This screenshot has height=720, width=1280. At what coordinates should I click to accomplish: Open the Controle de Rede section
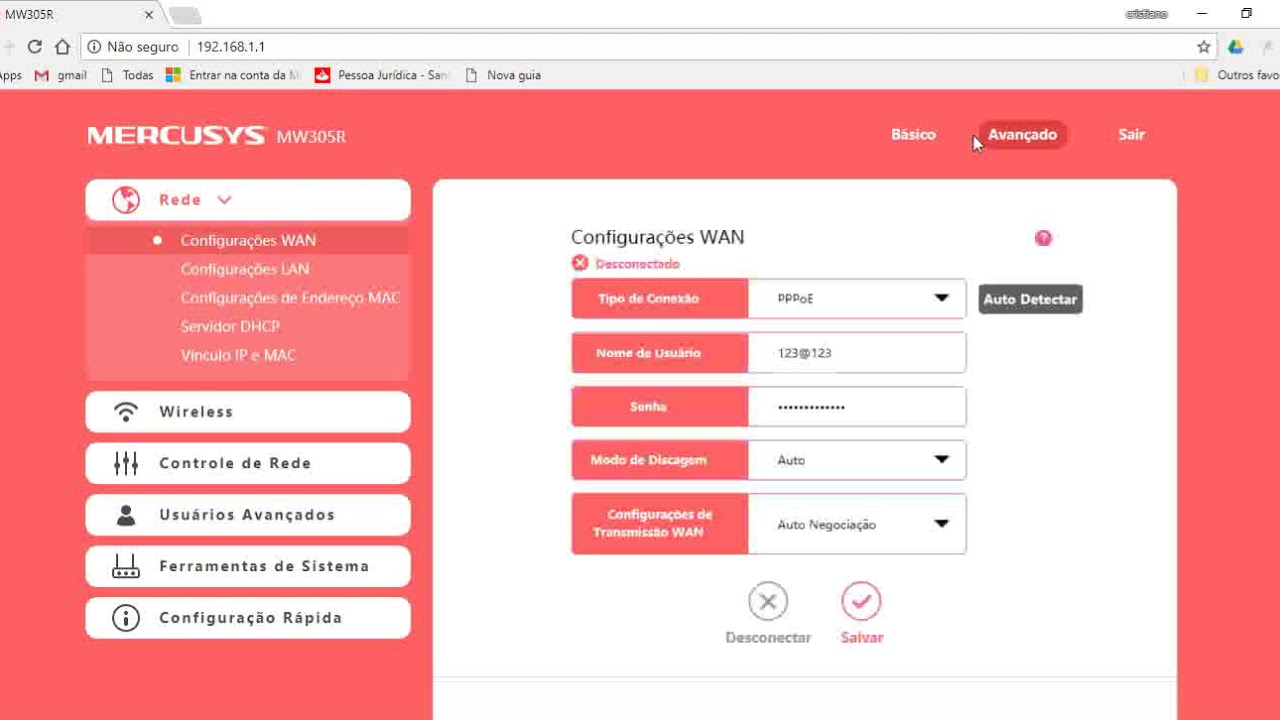248,463
